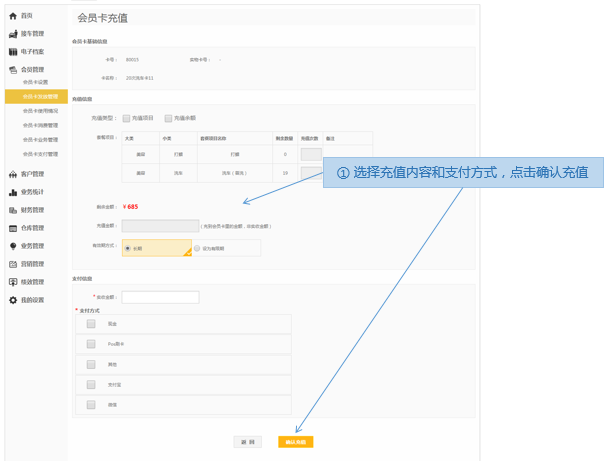Click the orange 确认充值 button

[295, 441]
